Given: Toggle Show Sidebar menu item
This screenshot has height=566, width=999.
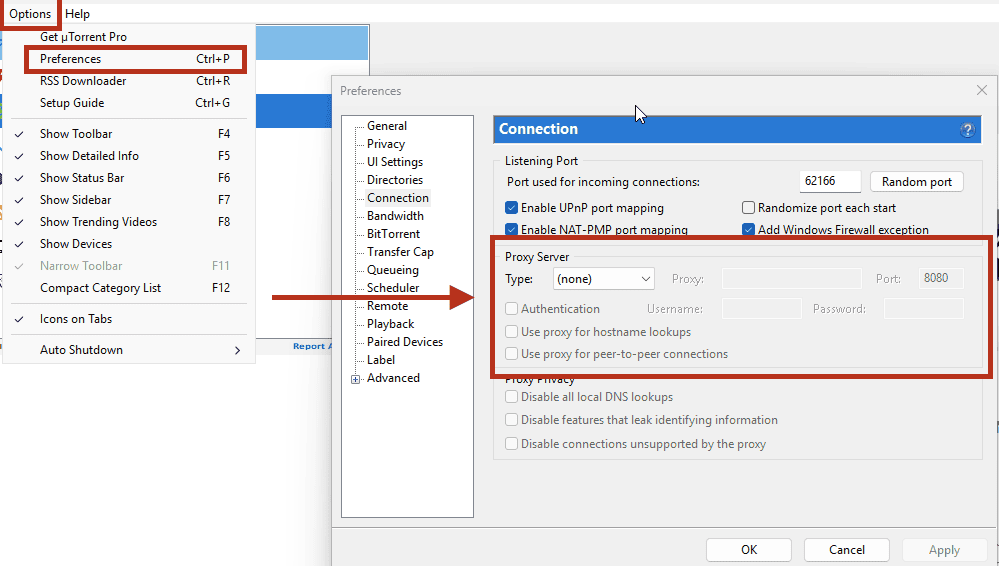Looking at the screenshot, I should 129,200.
